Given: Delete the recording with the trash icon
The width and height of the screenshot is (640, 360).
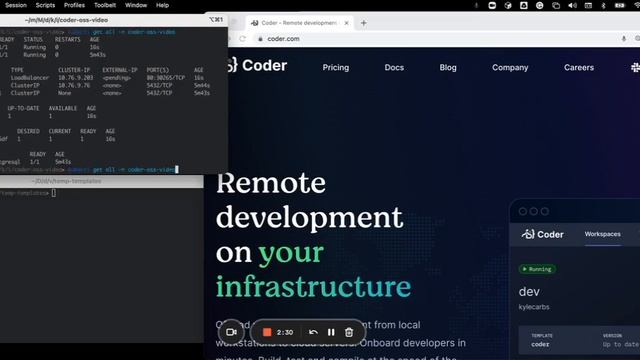Looking at the screenshot, I should click(x=349, y=332).
